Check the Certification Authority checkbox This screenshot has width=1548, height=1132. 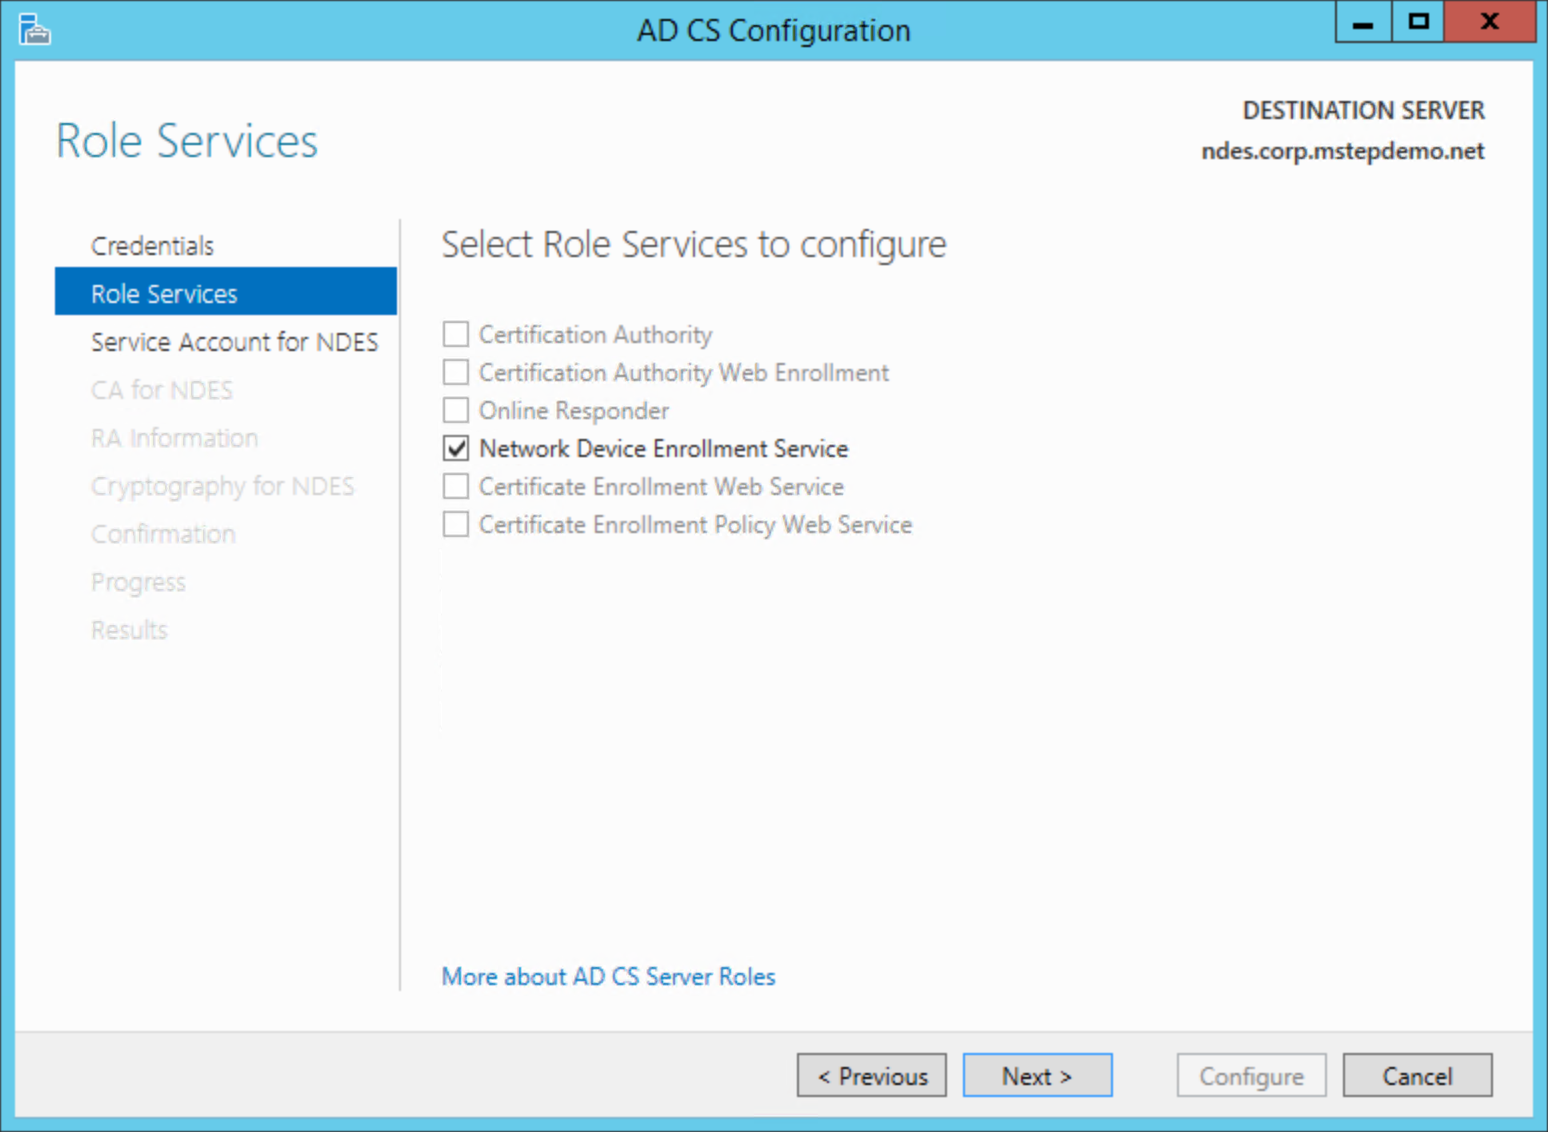(456, 334)
